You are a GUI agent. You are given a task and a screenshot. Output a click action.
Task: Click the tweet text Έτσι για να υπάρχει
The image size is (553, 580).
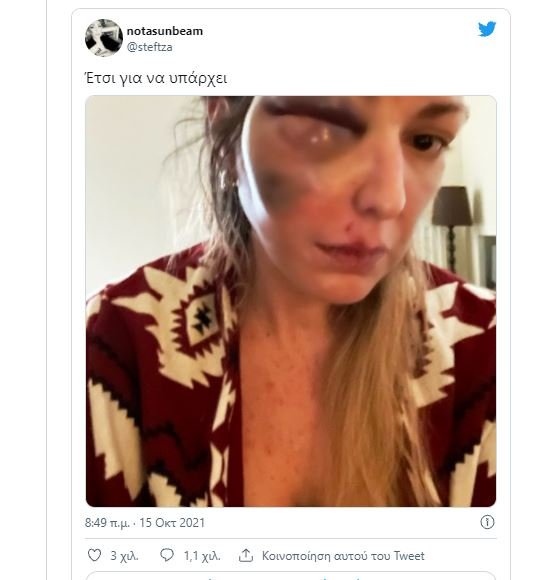click(x=156, y=78)
